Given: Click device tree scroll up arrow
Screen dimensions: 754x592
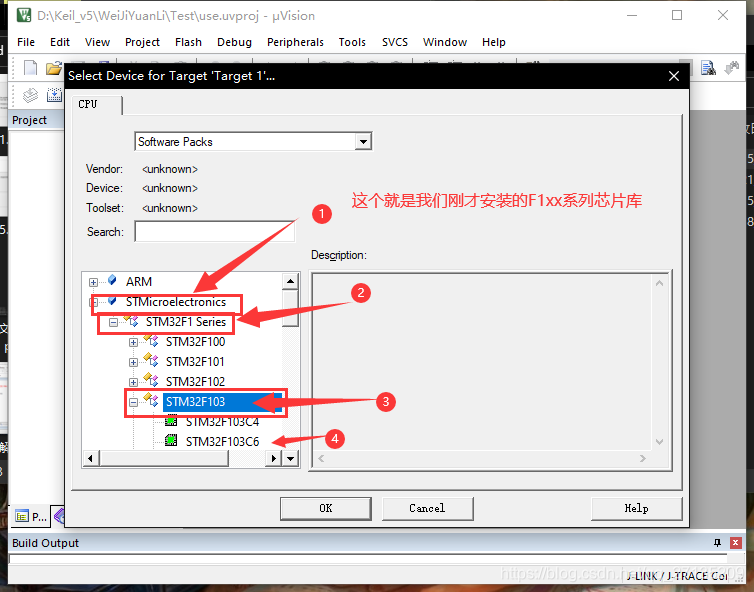Looking at the screenshot, I should pos(290,281).
